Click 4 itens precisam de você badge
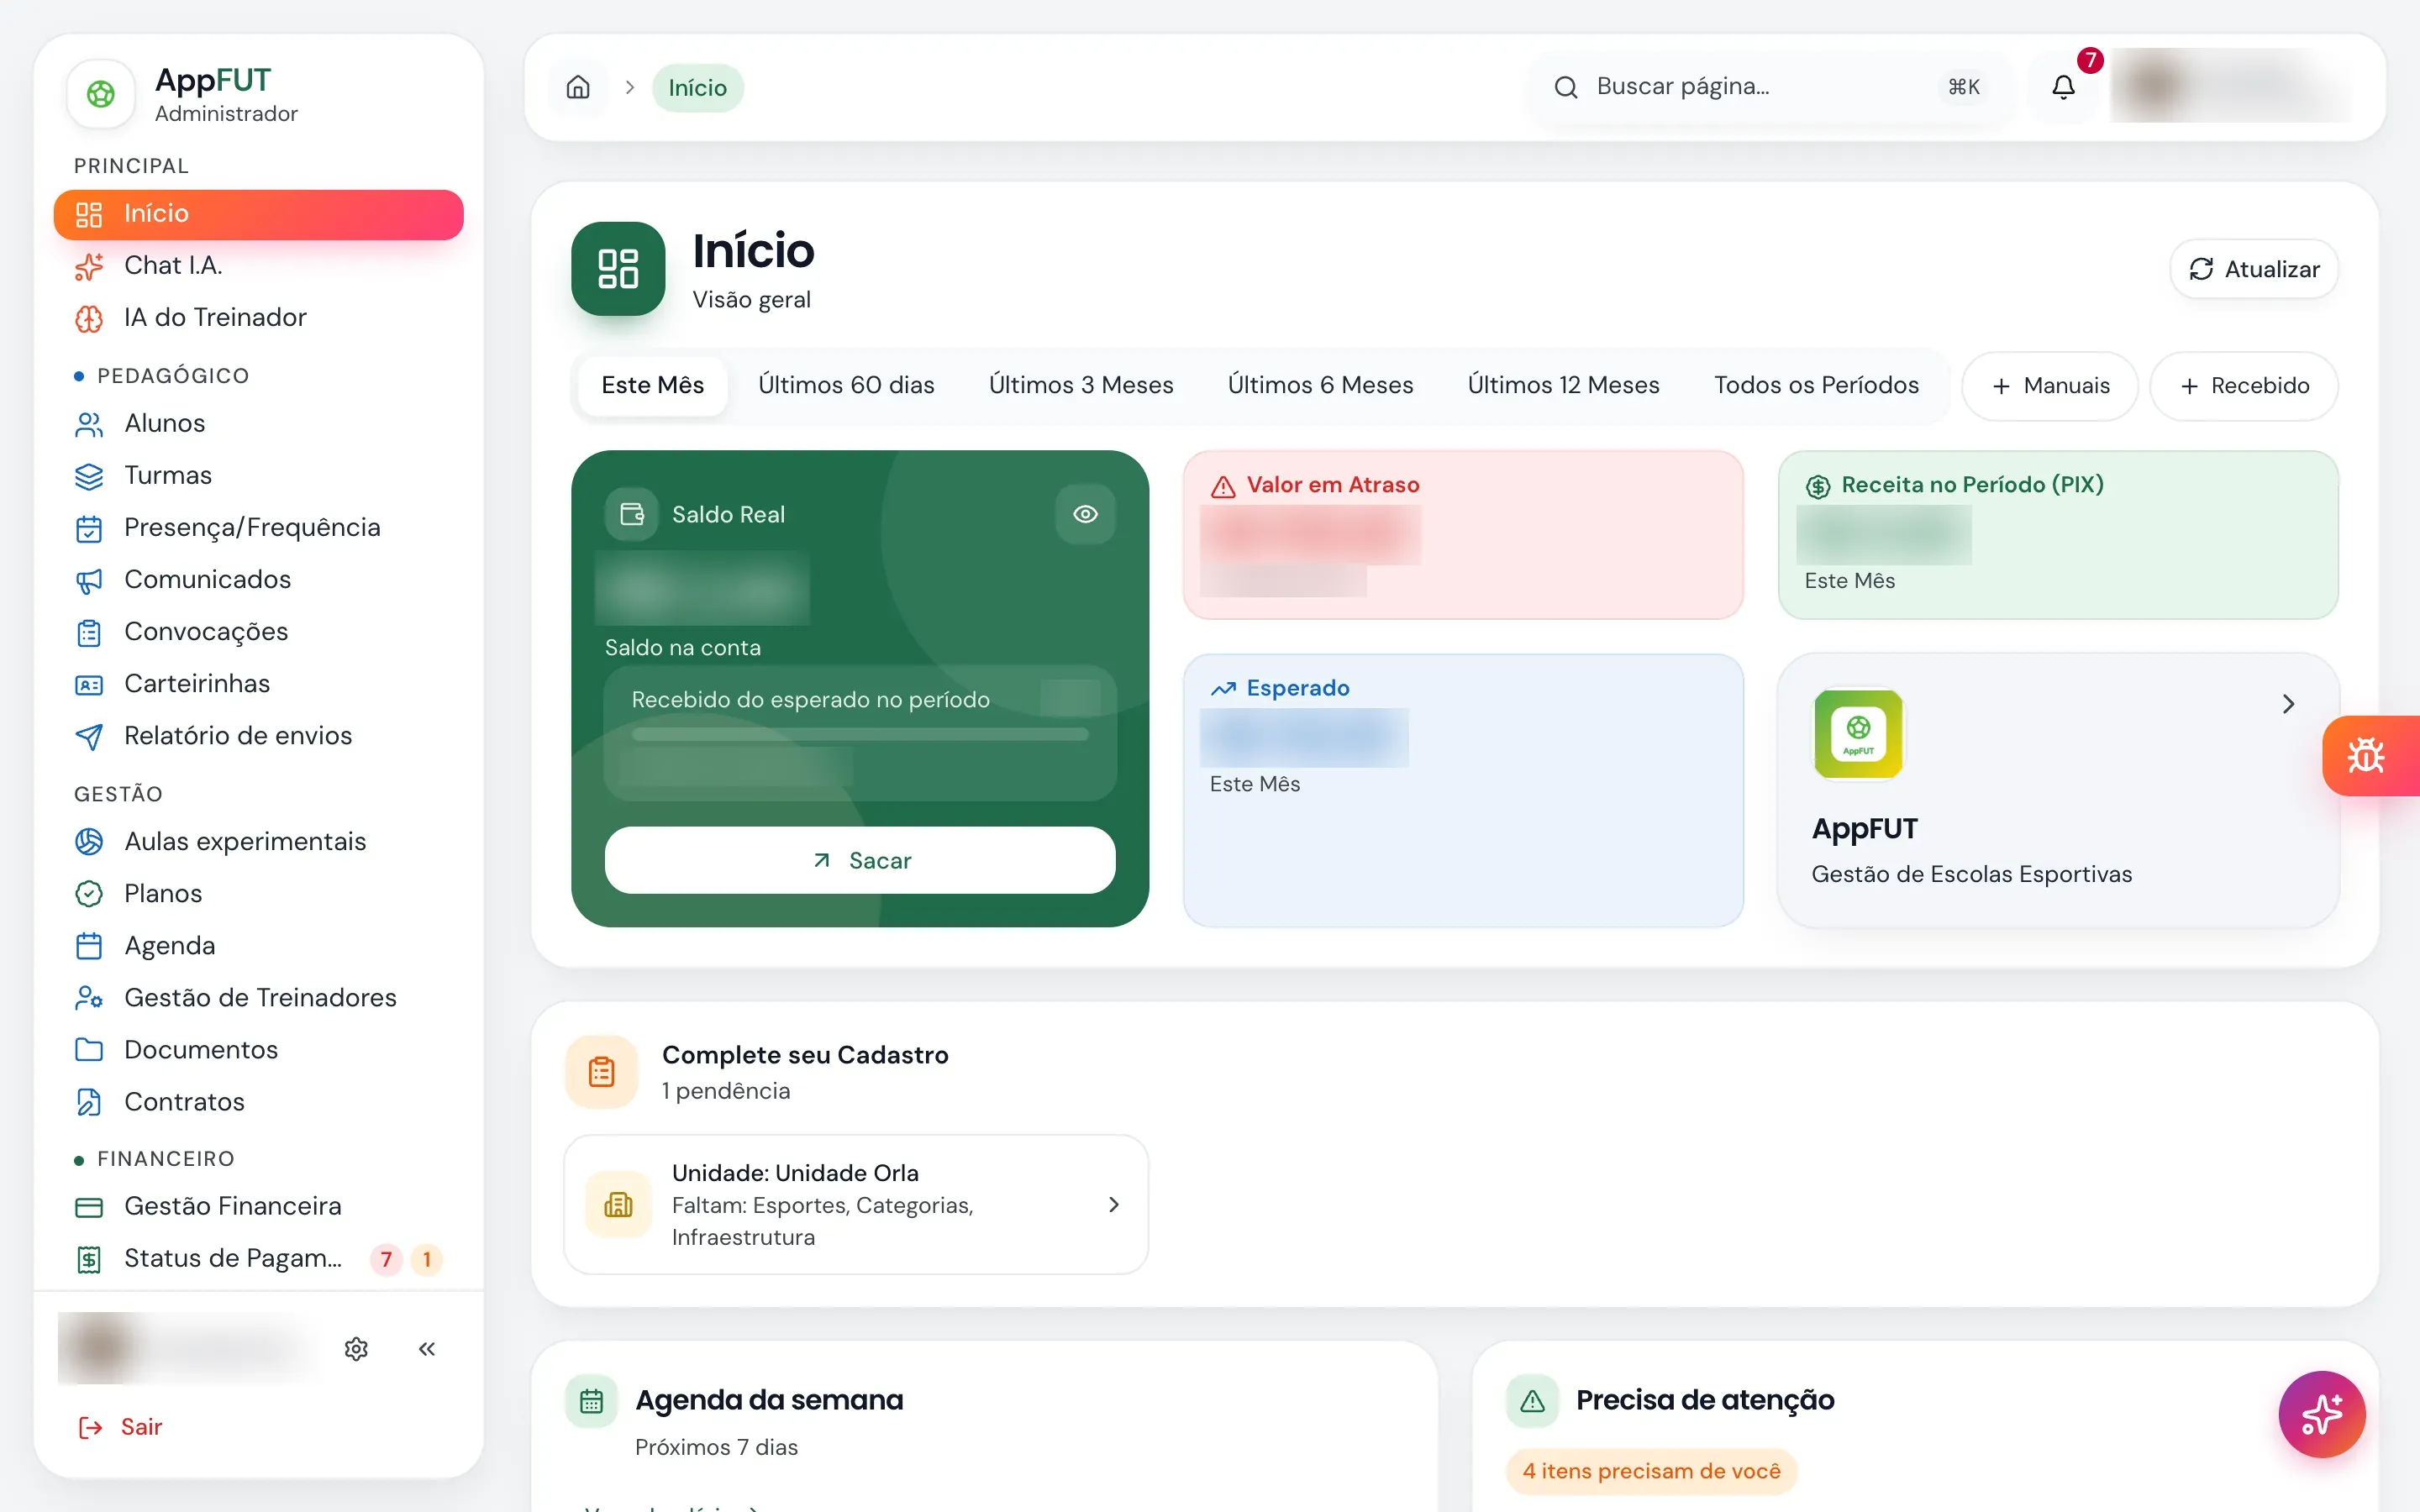Viewport: 2420px width, 1512px height. [x=1651, y=1471]
